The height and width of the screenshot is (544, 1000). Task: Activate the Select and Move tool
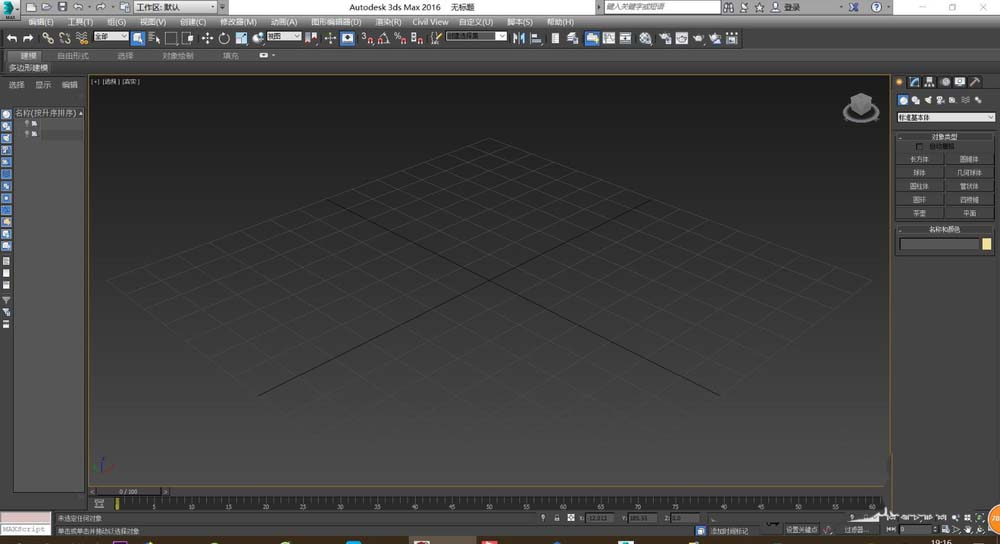tap(207, 38)
